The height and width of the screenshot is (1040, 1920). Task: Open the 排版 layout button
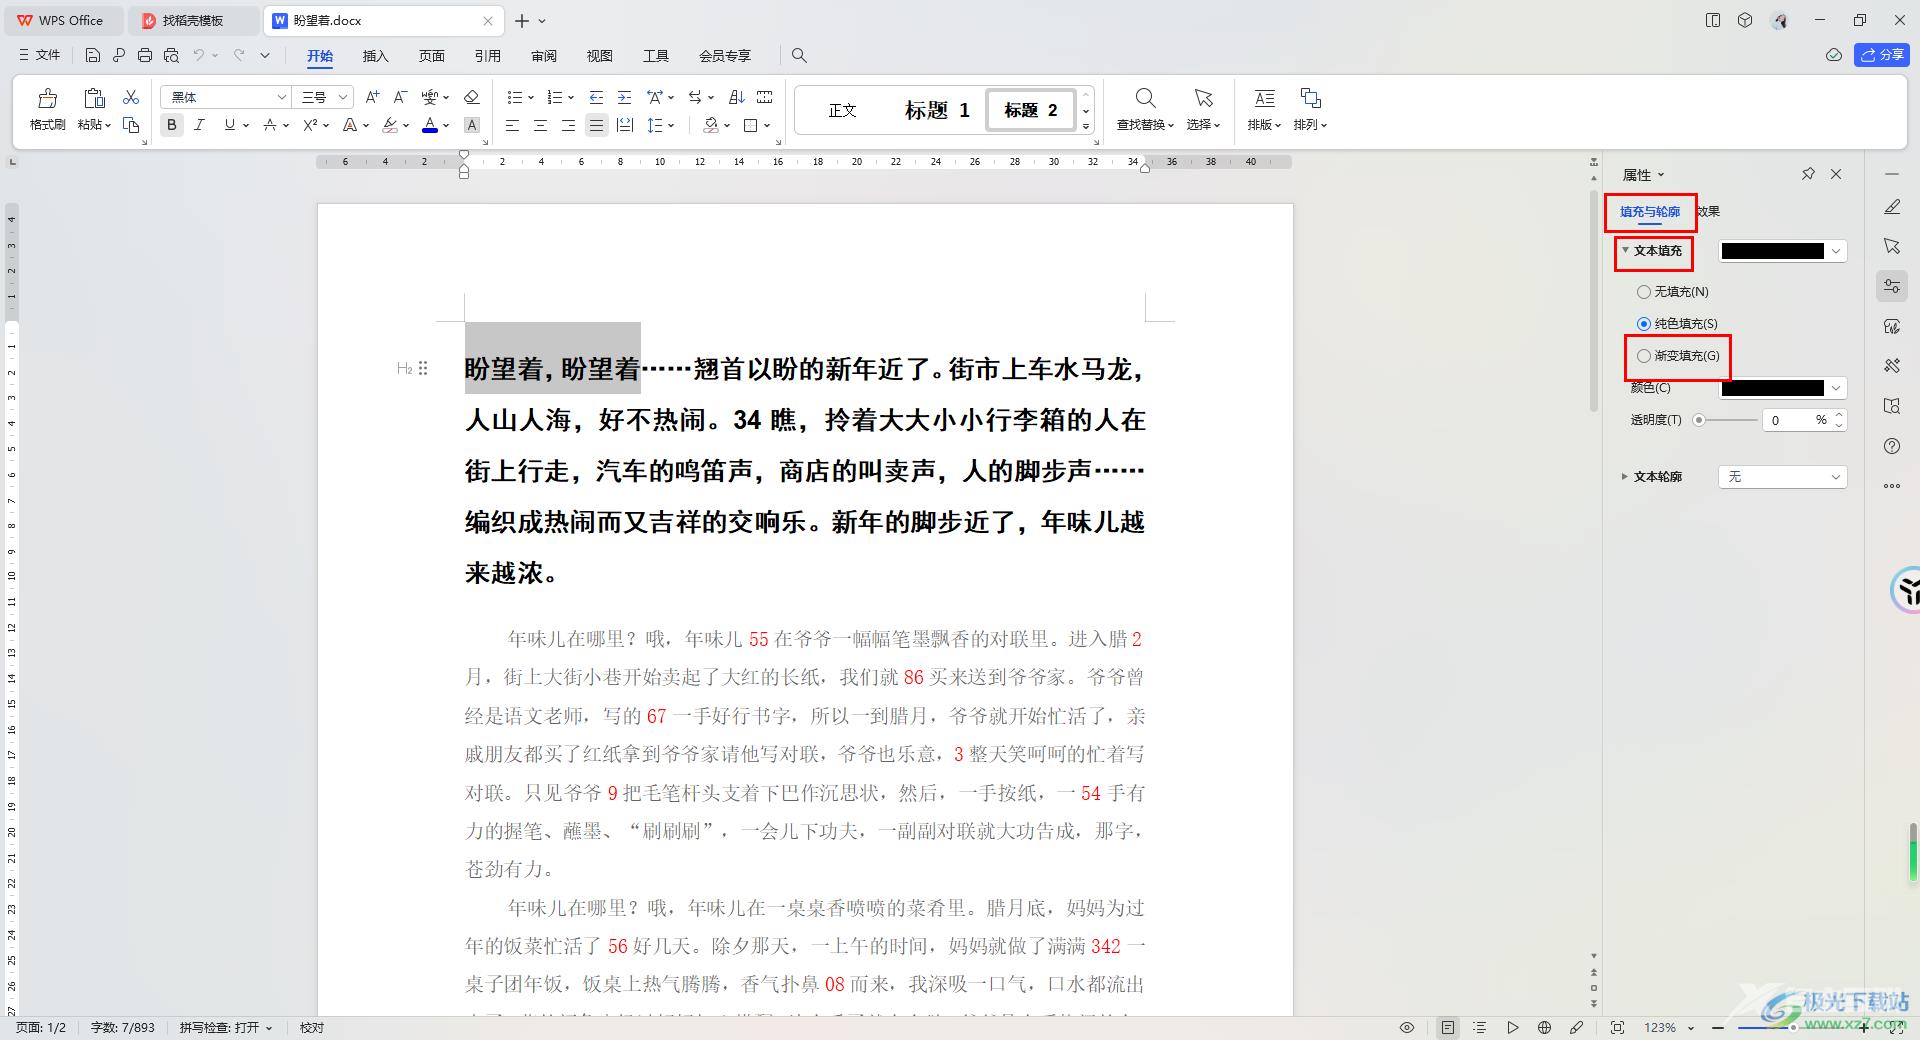(x=1264, y=108)
